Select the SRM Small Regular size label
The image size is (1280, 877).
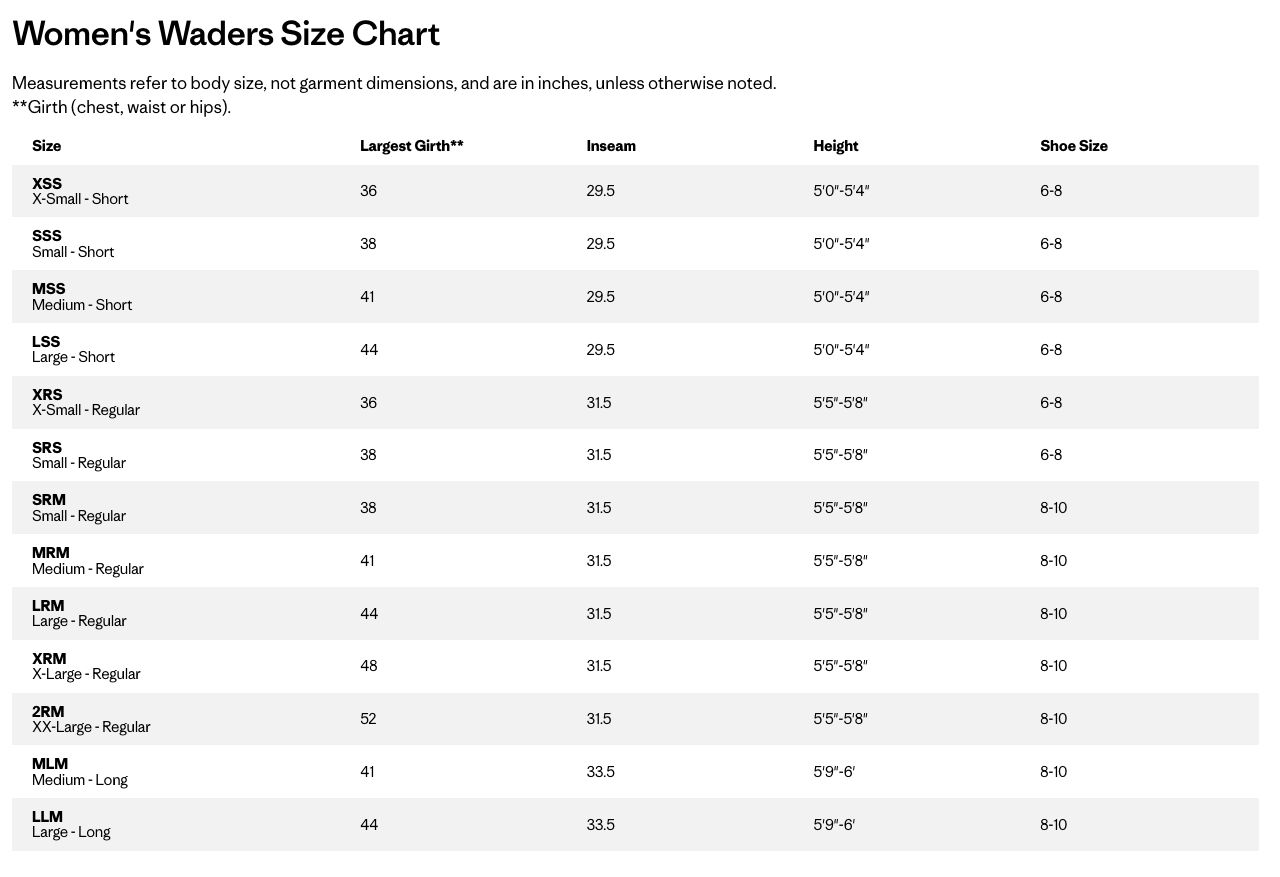coord(79,508)
